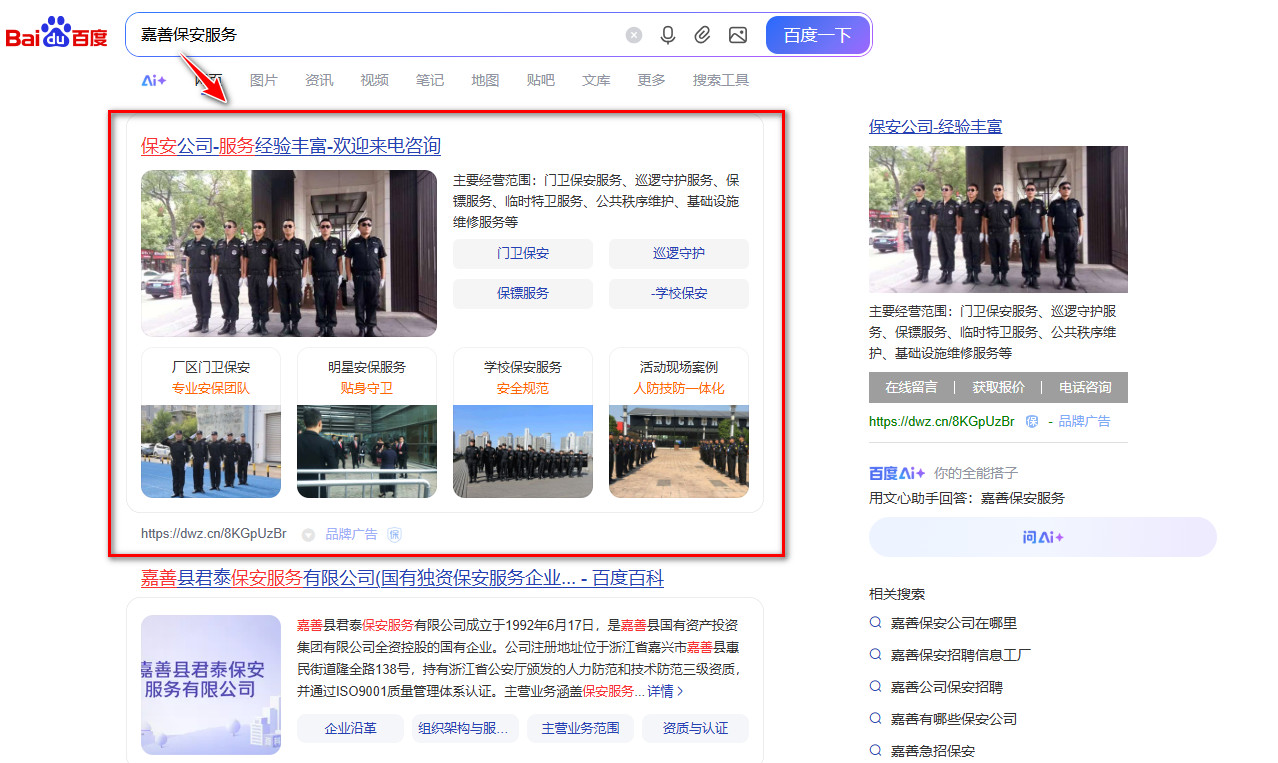Click magnifier icon beside 嘉善保安公司在哪里
The image size is (1278, 763).
click(875, 623)
